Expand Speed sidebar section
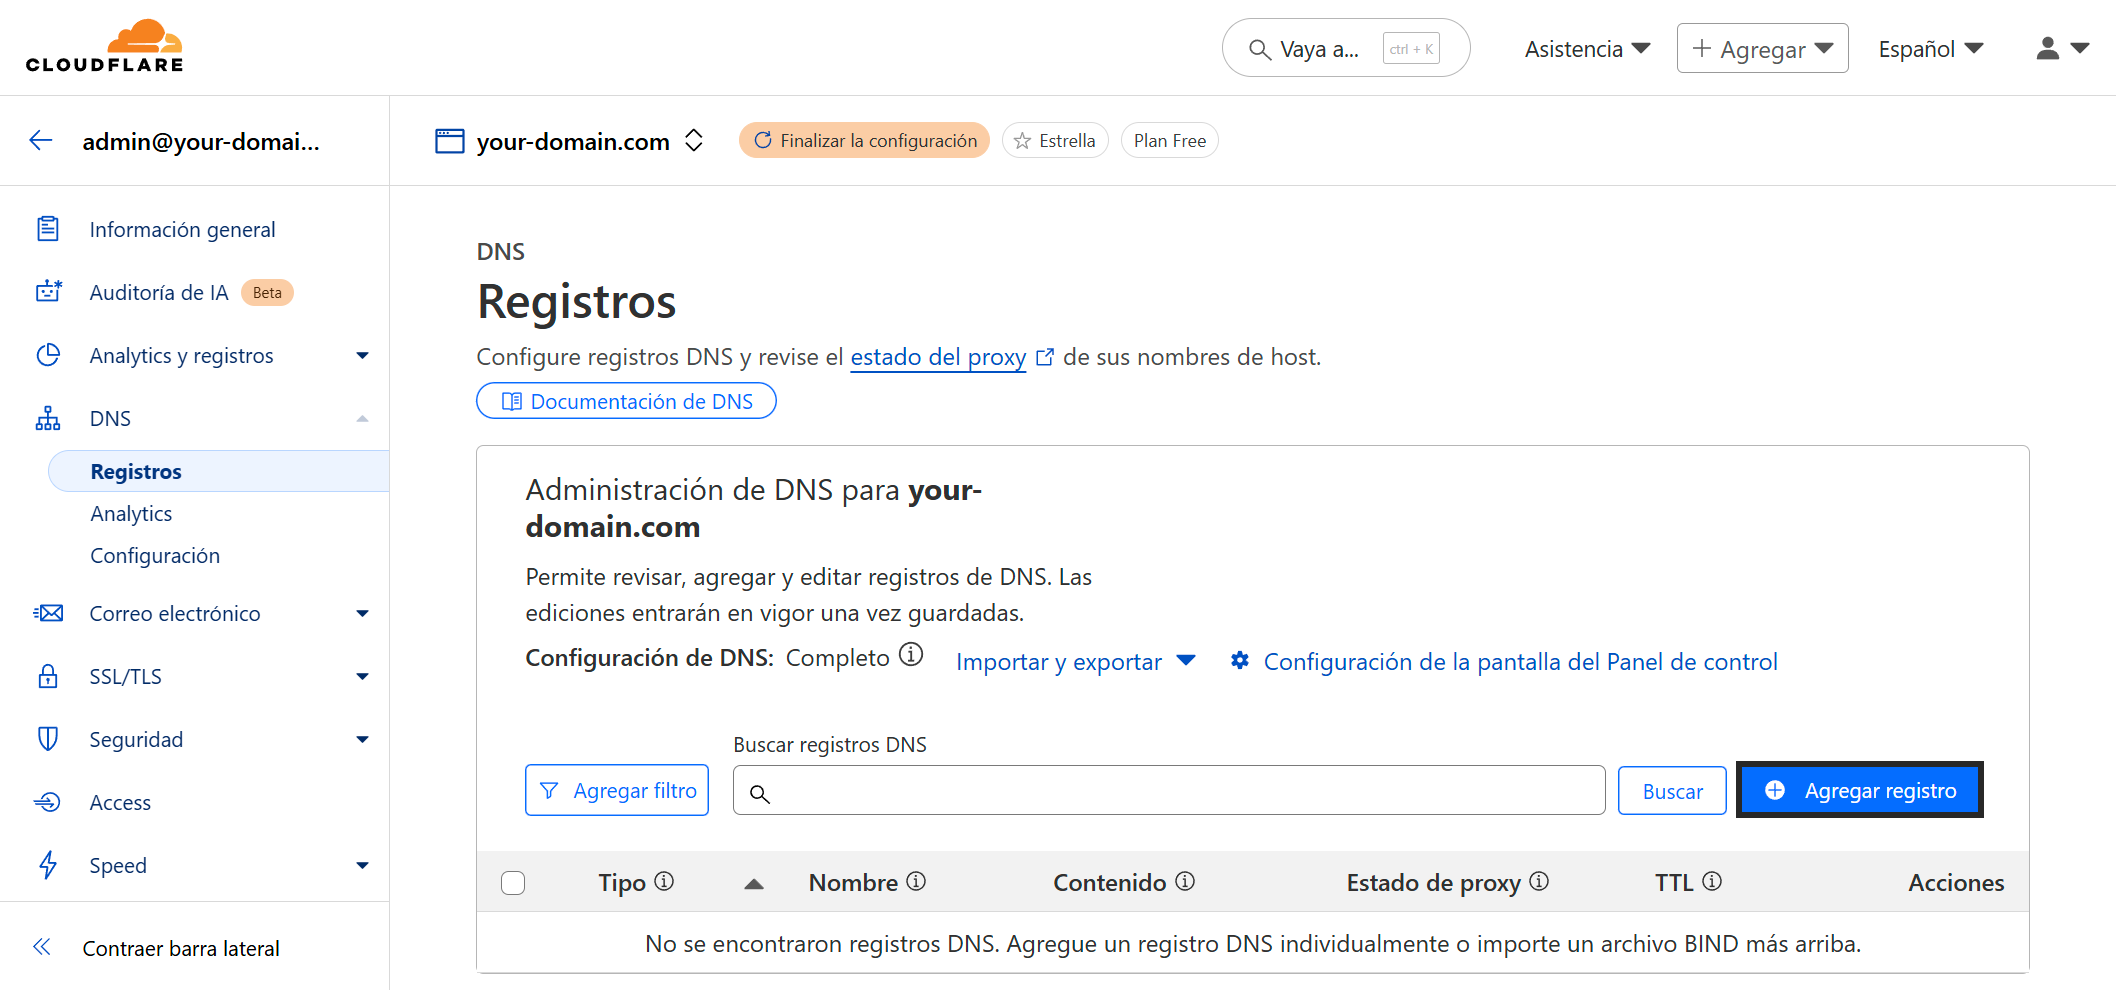The width and height of the screenshot is (2116, 990). (x=362, y=866)
